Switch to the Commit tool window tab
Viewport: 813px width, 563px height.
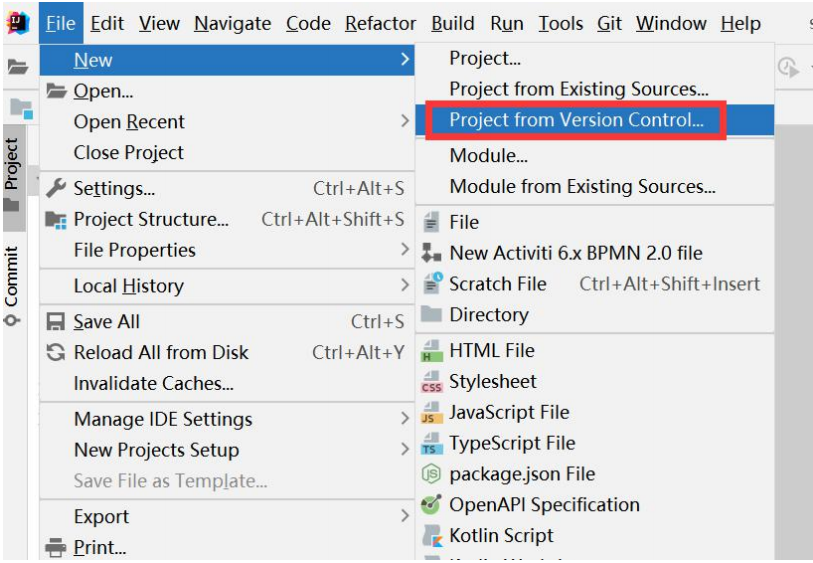click(12, 286)
